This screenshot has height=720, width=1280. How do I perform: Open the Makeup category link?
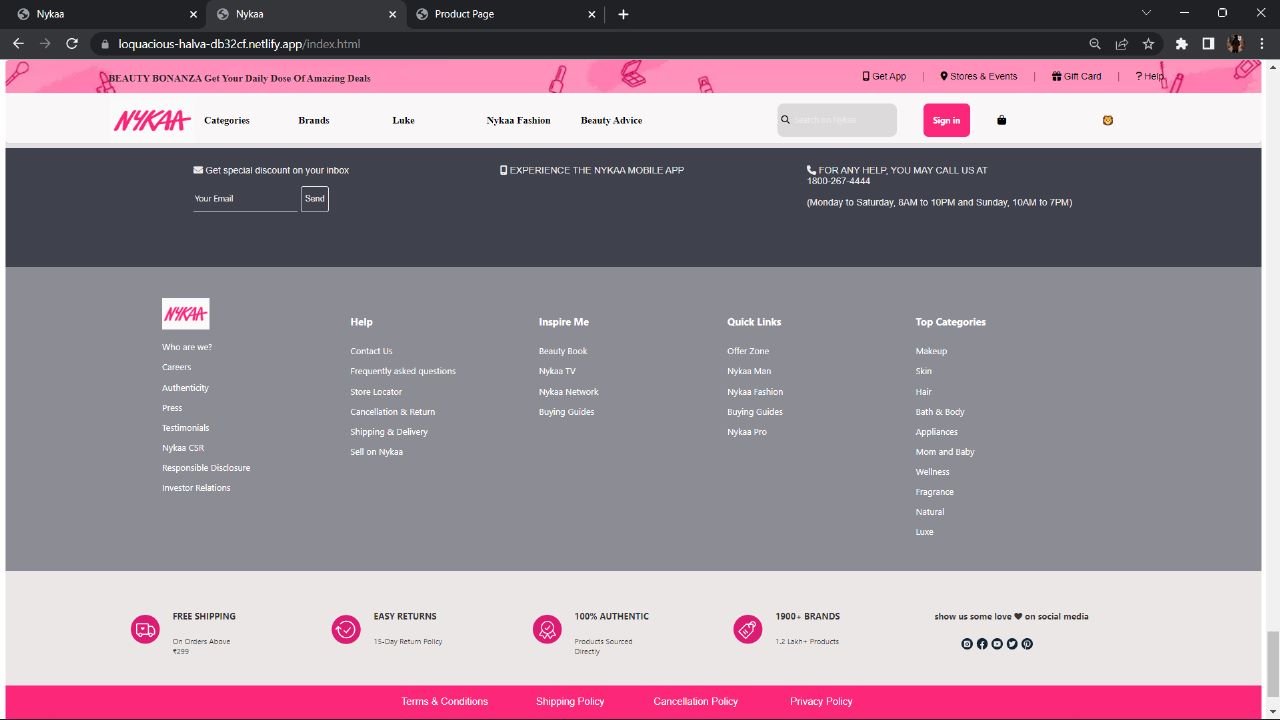click(931, 351)
